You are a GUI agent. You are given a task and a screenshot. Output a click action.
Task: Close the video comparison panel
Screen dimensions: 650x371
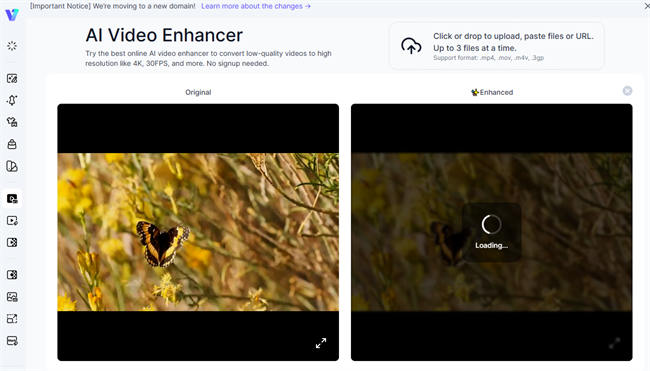pos(627,91)
